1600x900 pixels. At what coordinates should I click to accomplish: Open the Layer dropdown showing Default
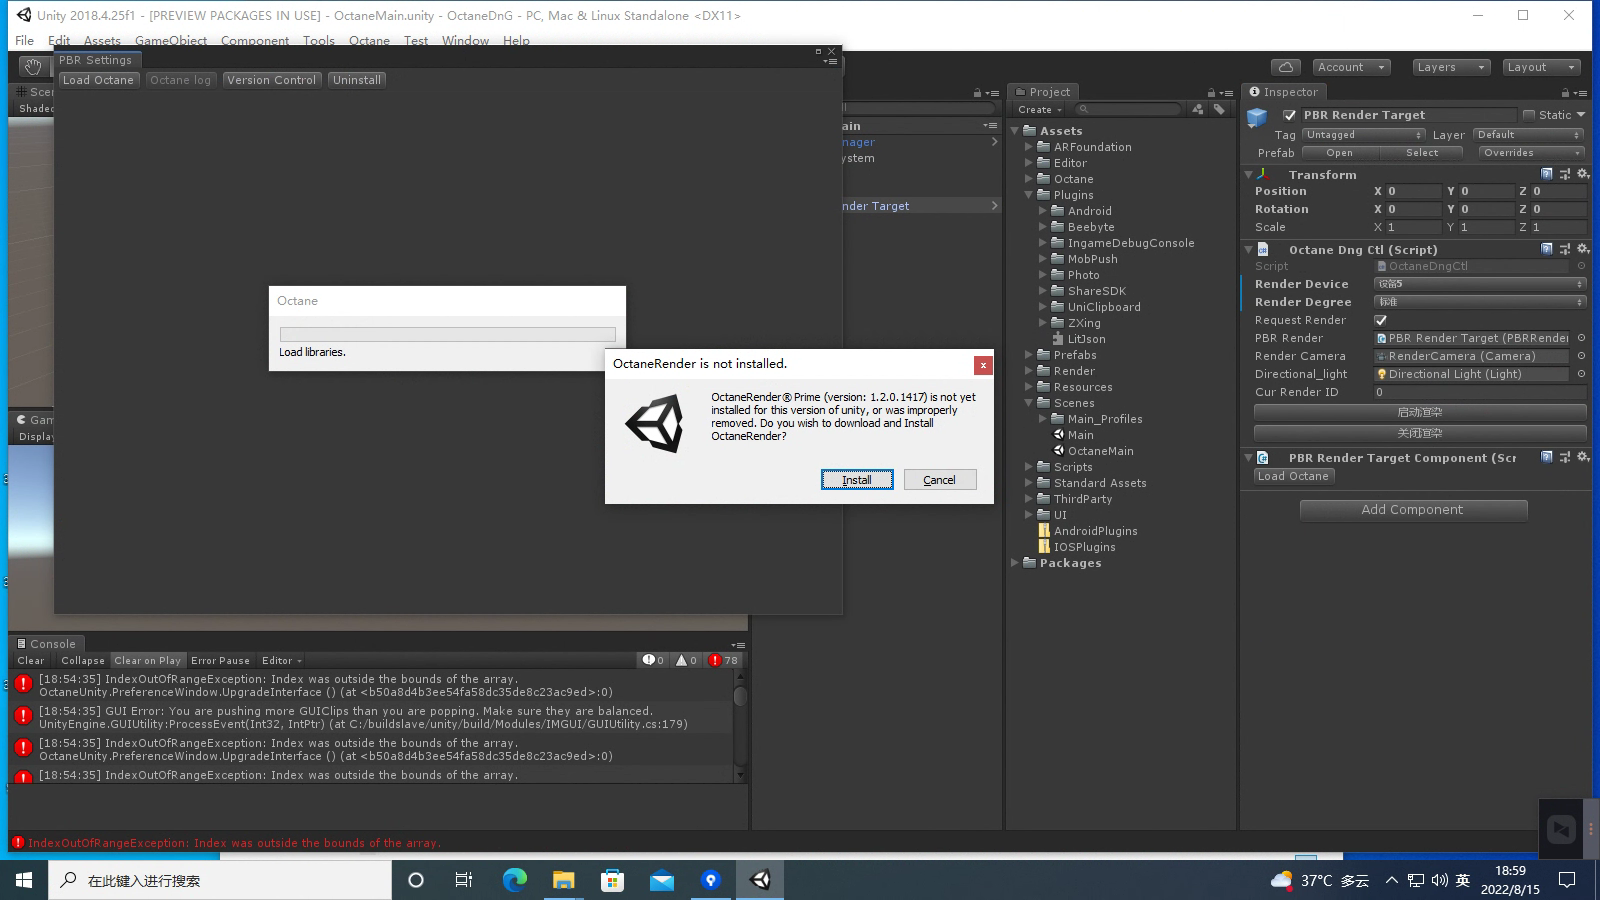pyautogui.click(x=1528, y=135)
